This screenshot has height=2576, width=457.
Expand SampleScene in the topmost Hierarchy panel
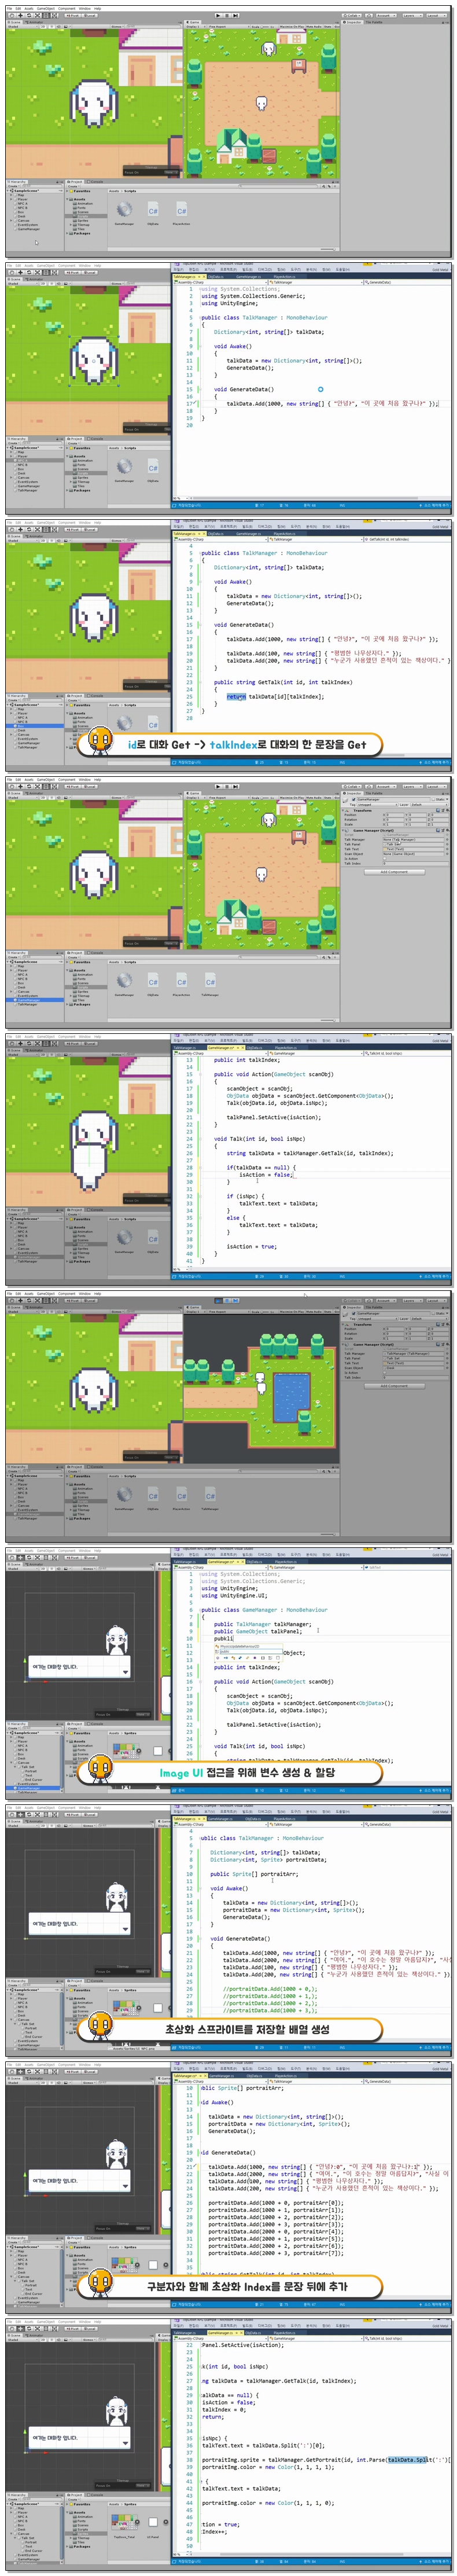click(x=11, y=190)
